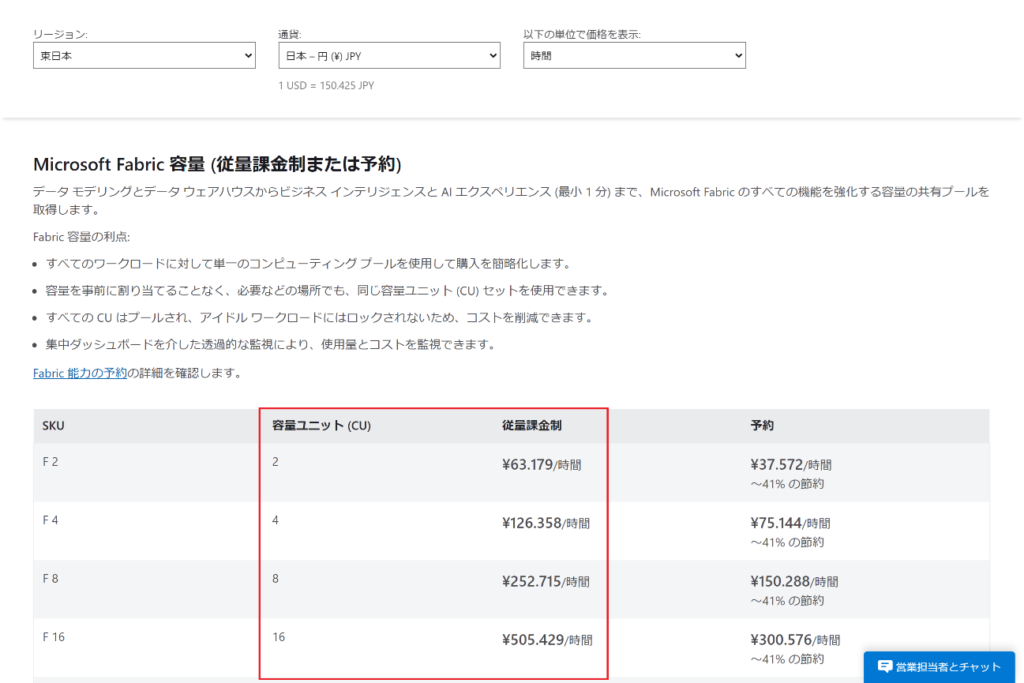Click the chat bubble icon in the chat button
Viewport: 1024px width, 683px height.
[884, 667]
